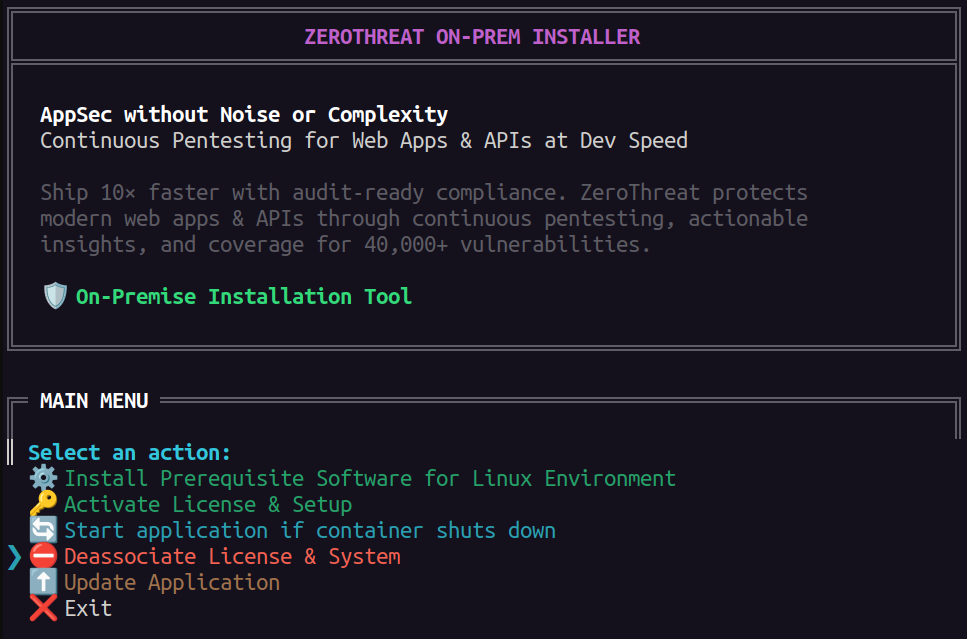Click the On-Premise Installation Tool green text

244,297
